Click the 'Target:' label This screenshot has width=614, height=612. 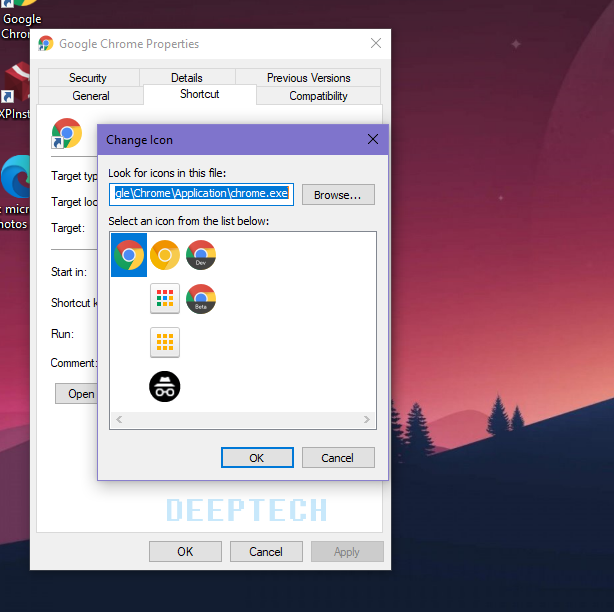[x=68, y=227]
